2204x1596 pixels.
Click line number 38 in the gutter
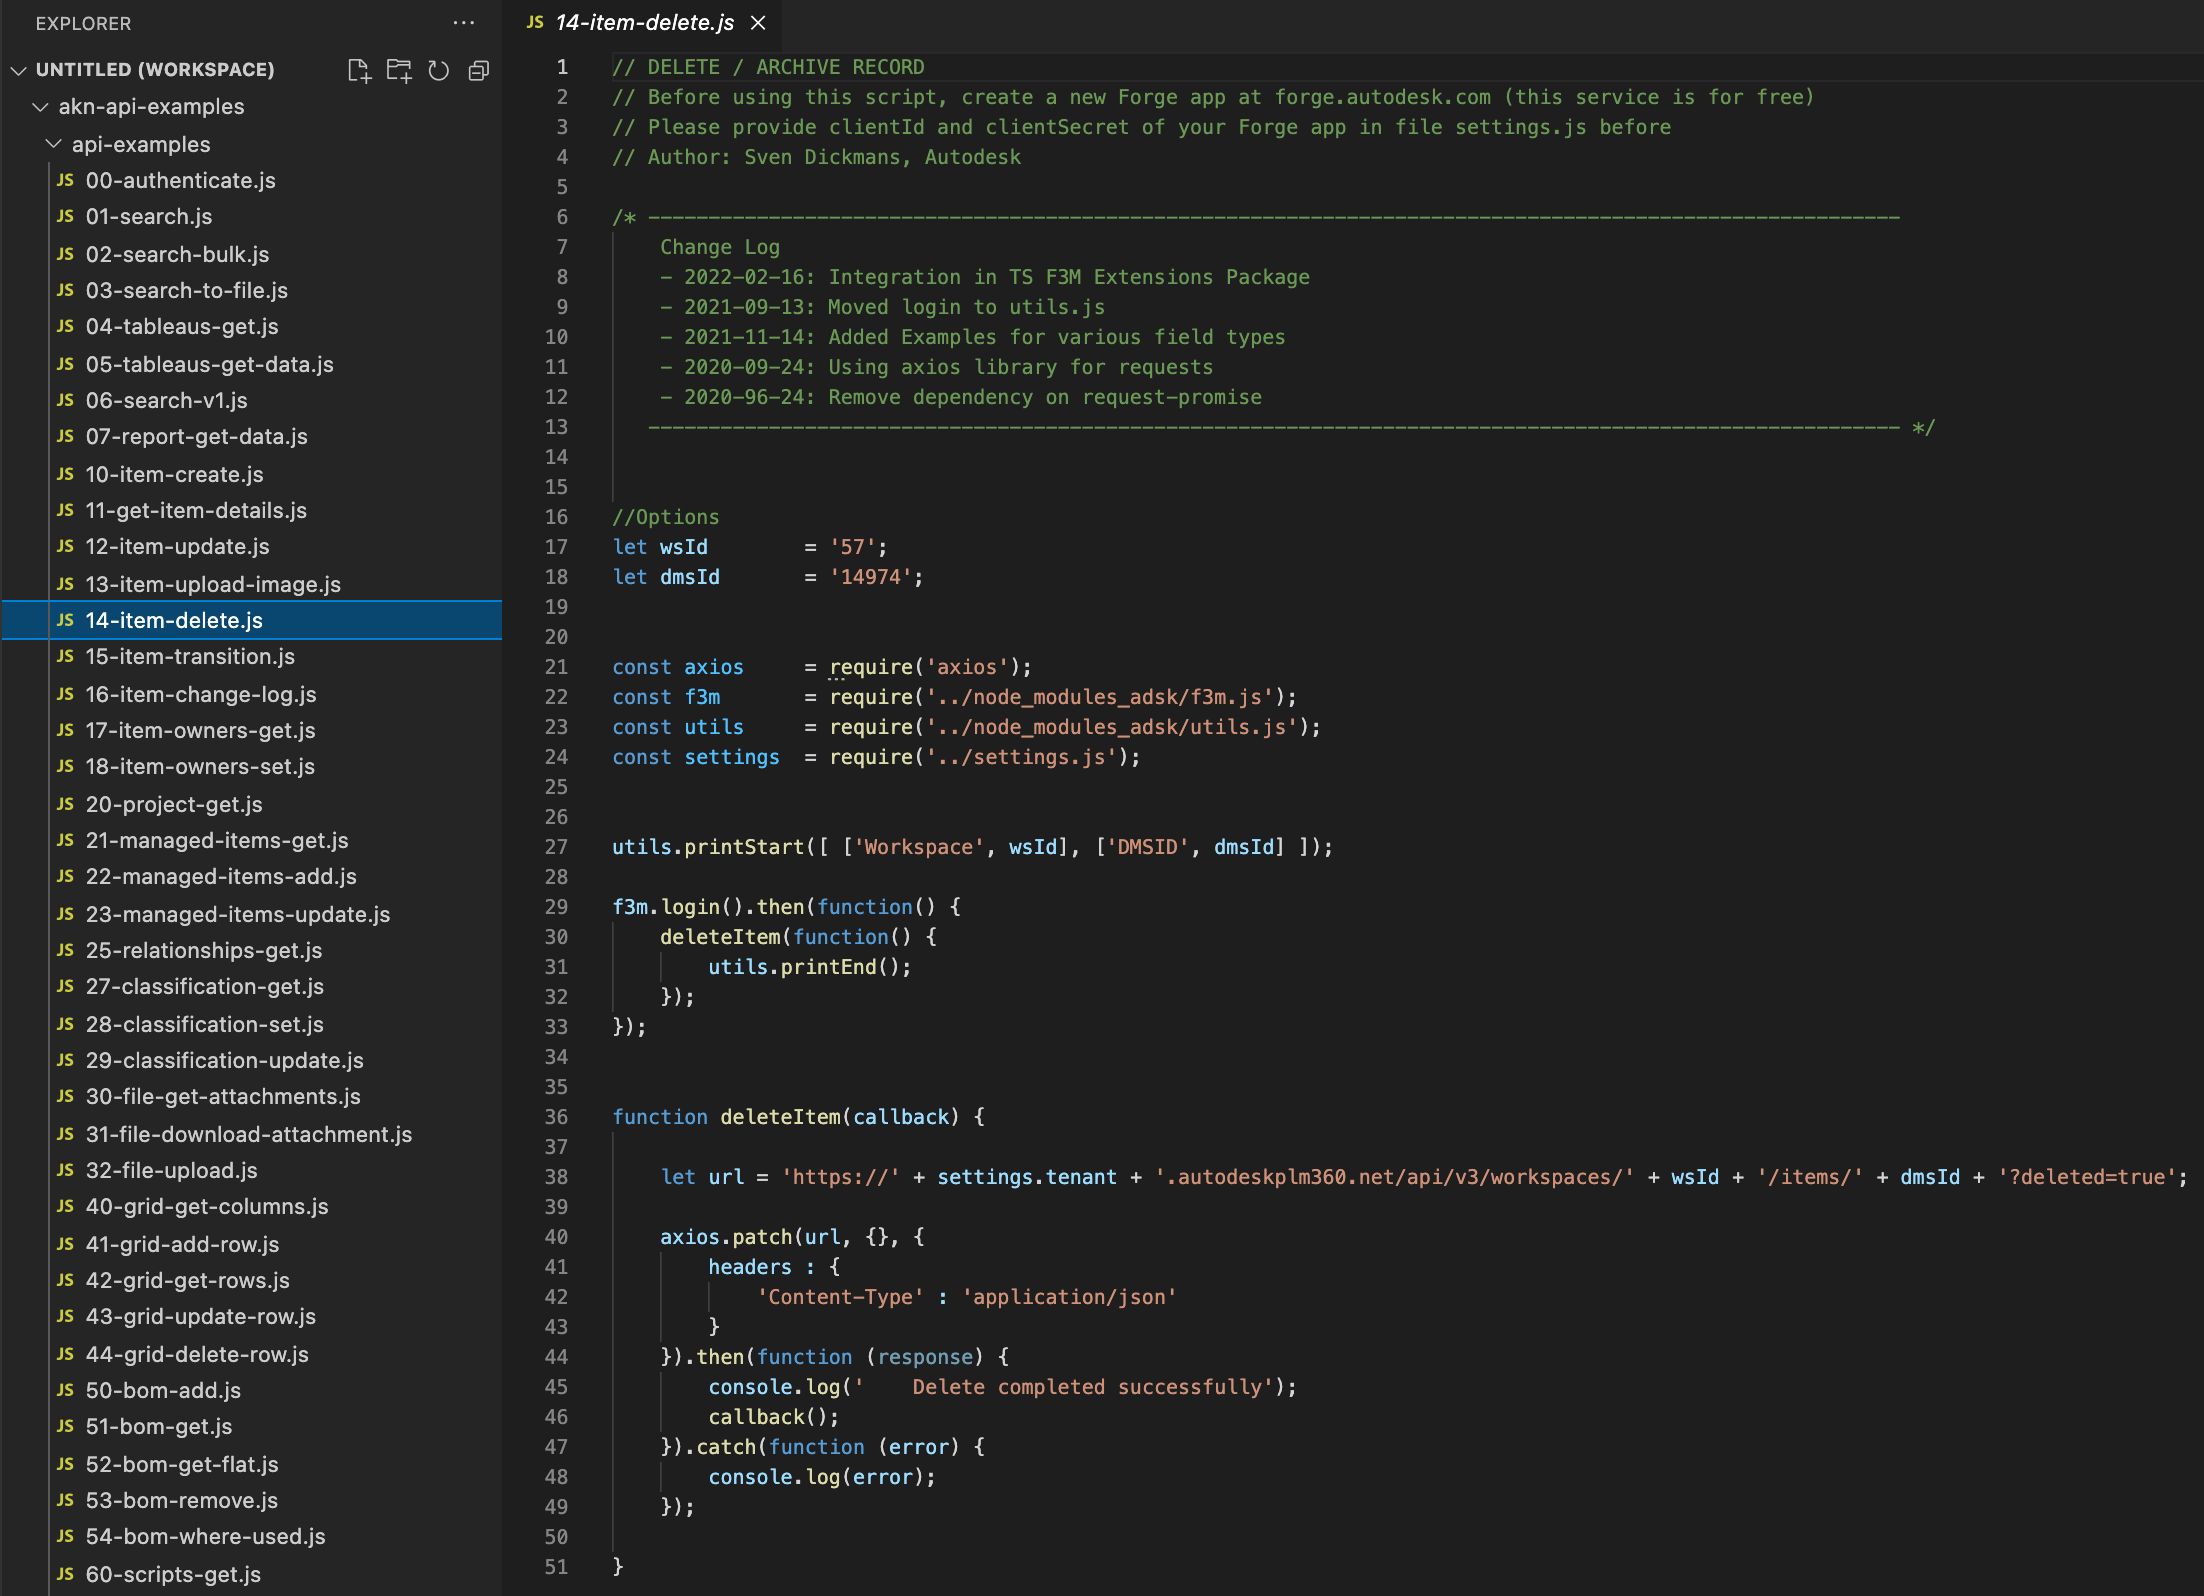[556, 1177]
